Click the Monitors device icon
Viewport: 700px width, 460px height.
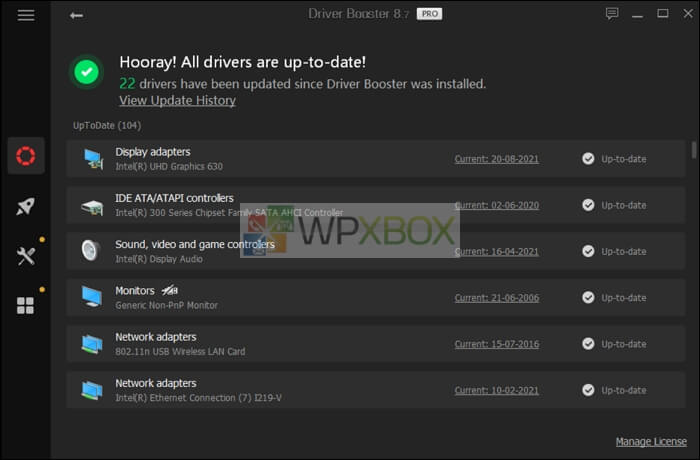coord(92,297)
